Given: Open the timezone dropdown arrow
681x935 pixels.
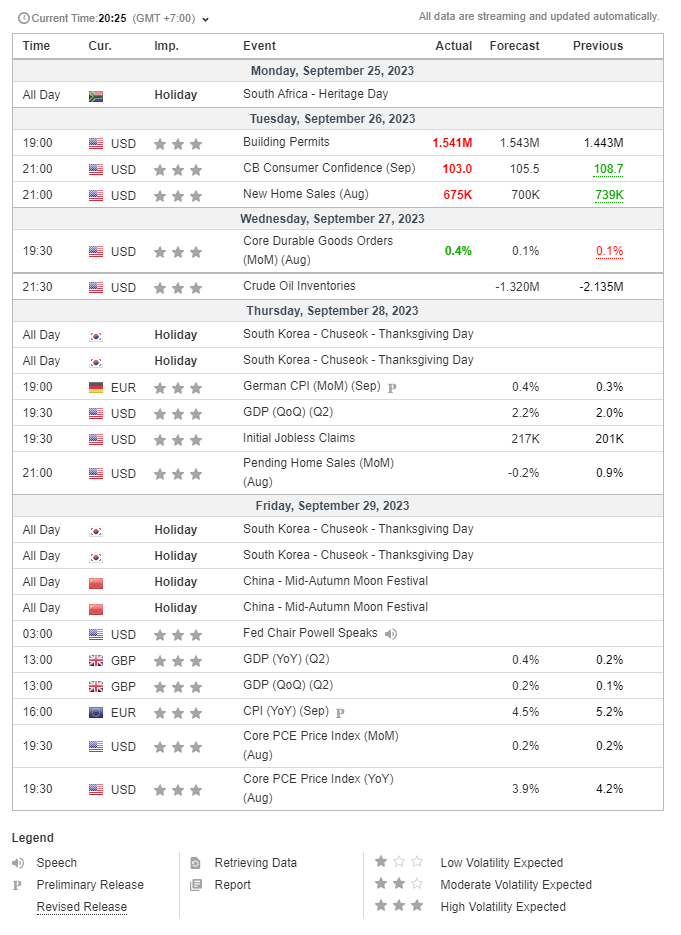Looking at the screenshot, I should click(x=205, y=19).
